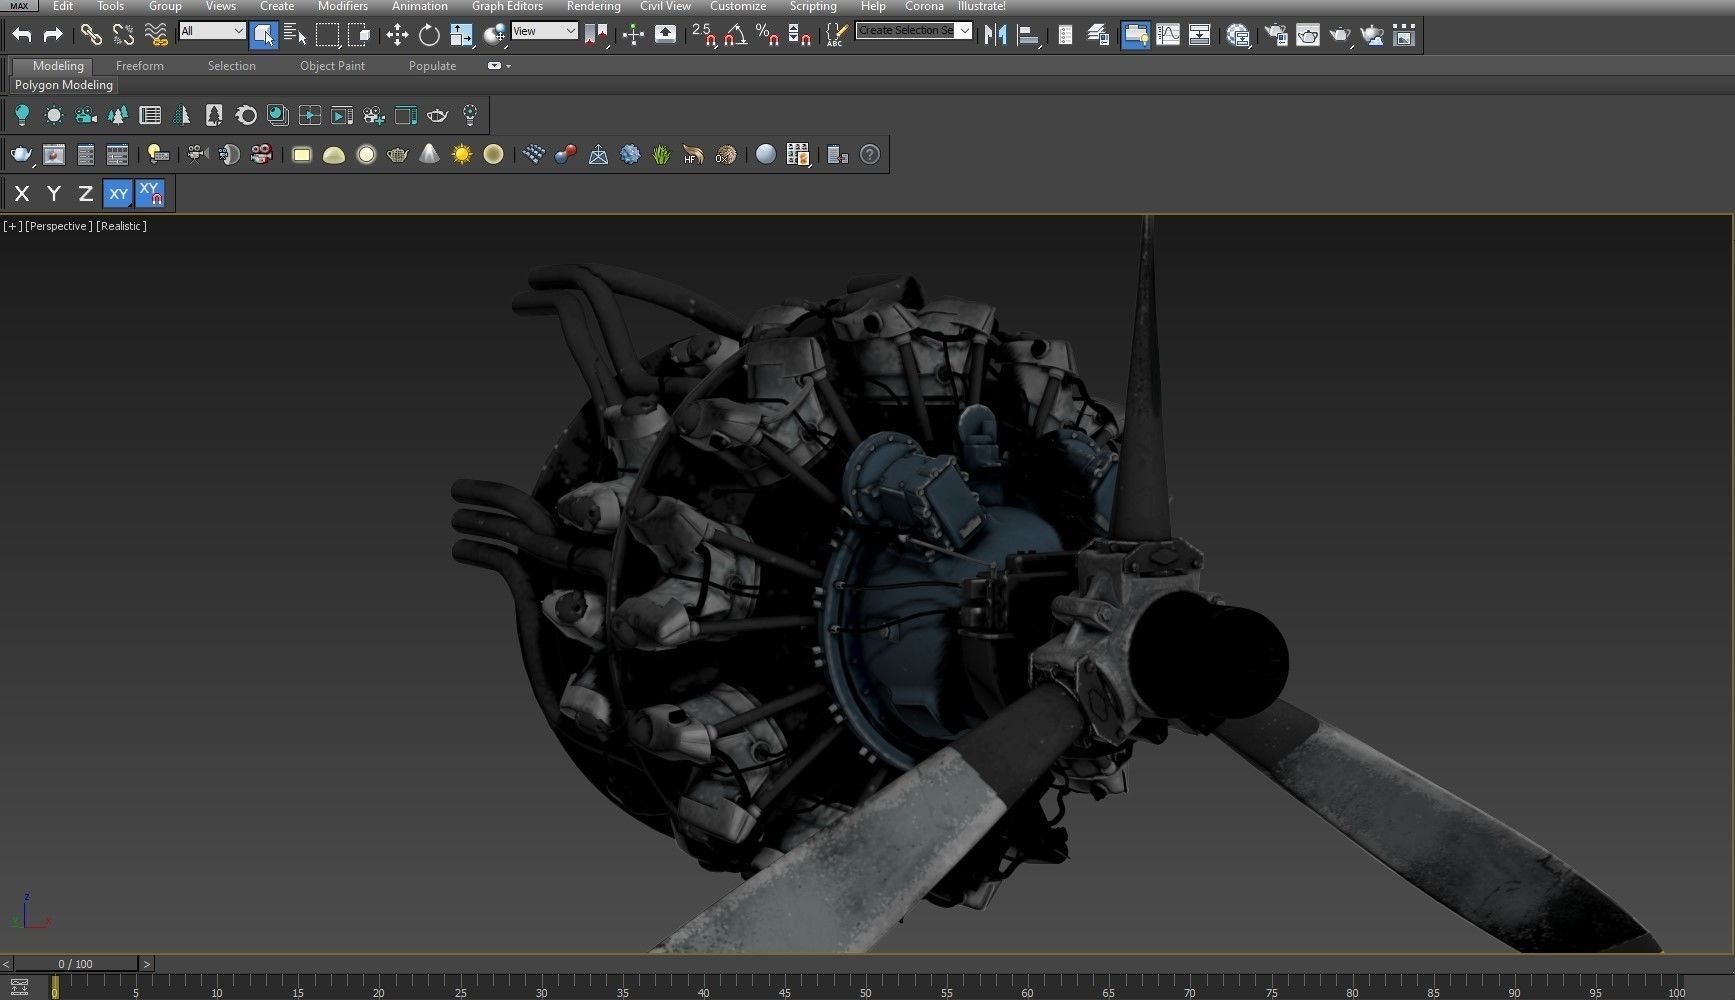Click the Undo arrow icon
This screenshot has width=1735, height=1000.
tap(21, 35)
